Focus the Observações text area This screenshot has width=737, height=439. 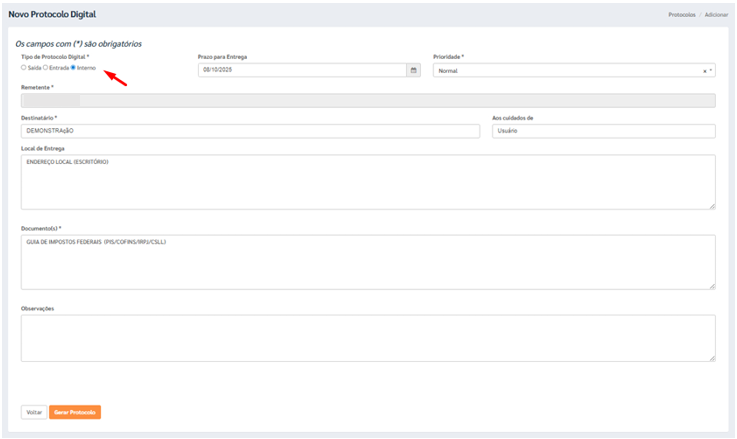click(367, 338)
